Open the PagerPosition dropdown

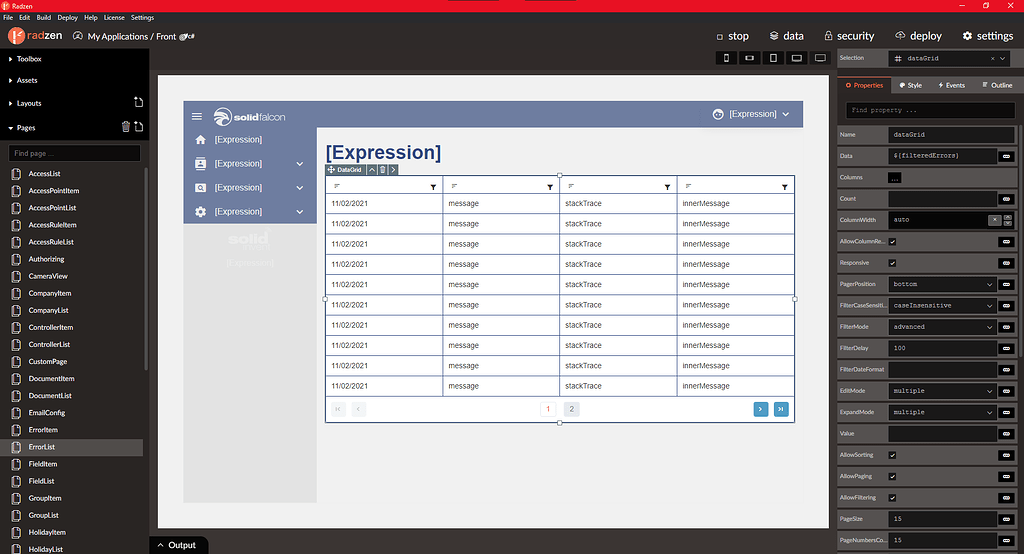point(942,284)
